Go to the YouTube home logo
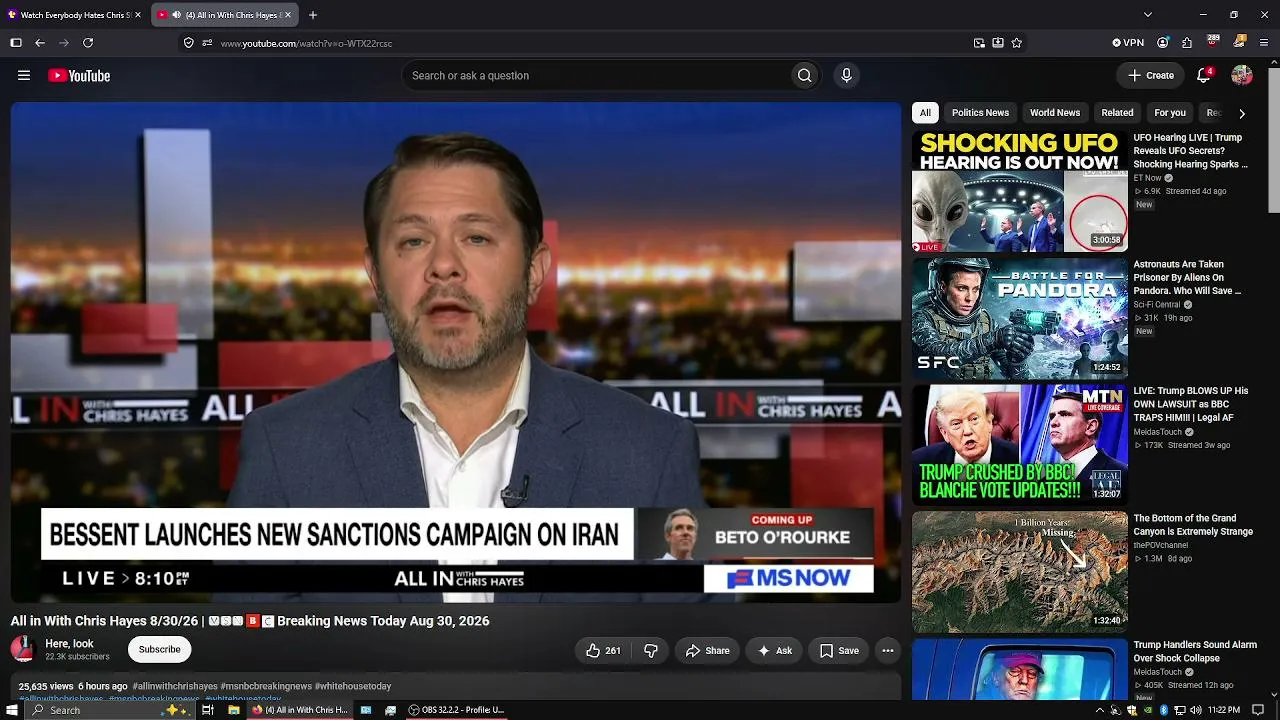 pos(79,76)
